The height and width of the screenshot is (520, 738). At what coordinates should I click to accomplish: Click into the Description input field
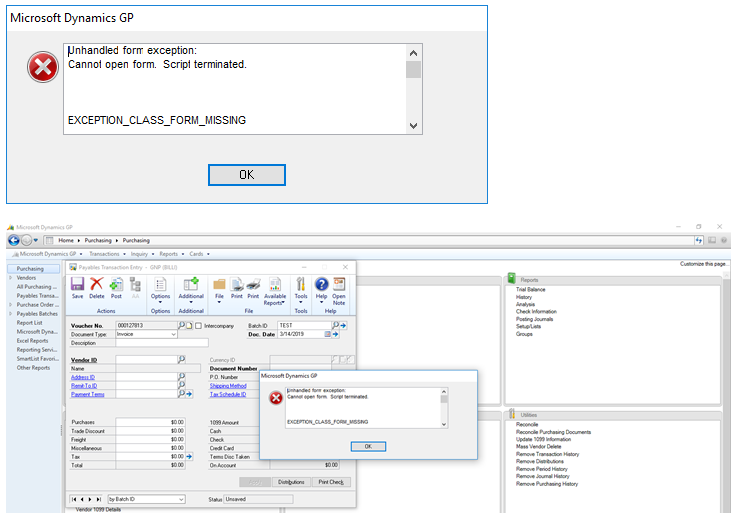pos(161,343)
